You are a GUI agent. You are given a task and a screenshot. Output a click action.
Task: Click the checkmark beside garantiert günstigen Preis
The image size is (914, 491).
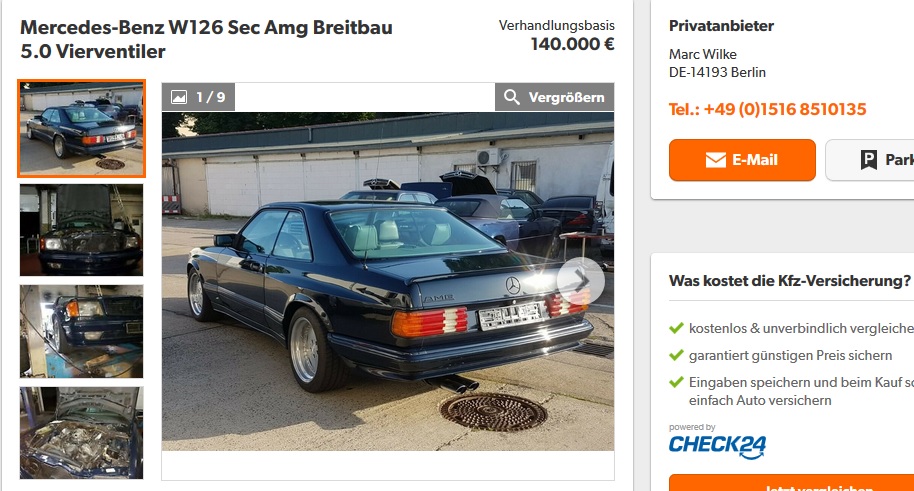[x=676, y=355]
